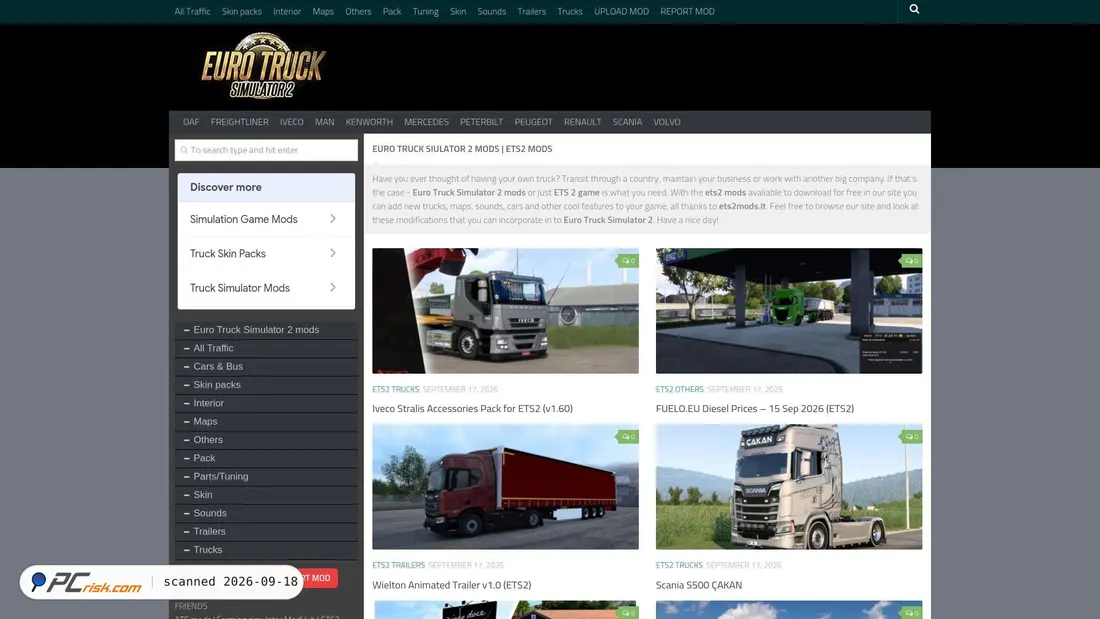Screen dimensions: 1100x619
Task: Open Wielton Animated Trailer v1.0 title link
Action: point(452,585)
